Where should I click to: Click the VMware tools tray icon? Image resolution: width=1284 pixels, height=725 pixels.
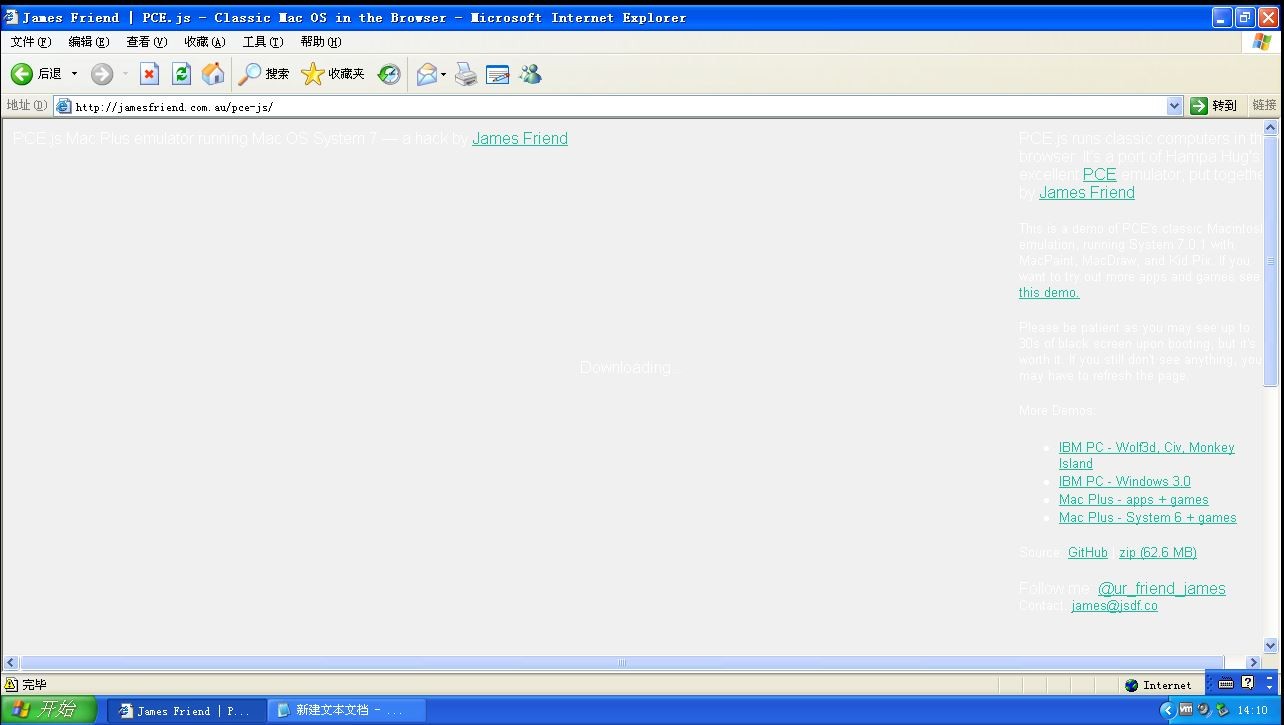[1186, 710]
